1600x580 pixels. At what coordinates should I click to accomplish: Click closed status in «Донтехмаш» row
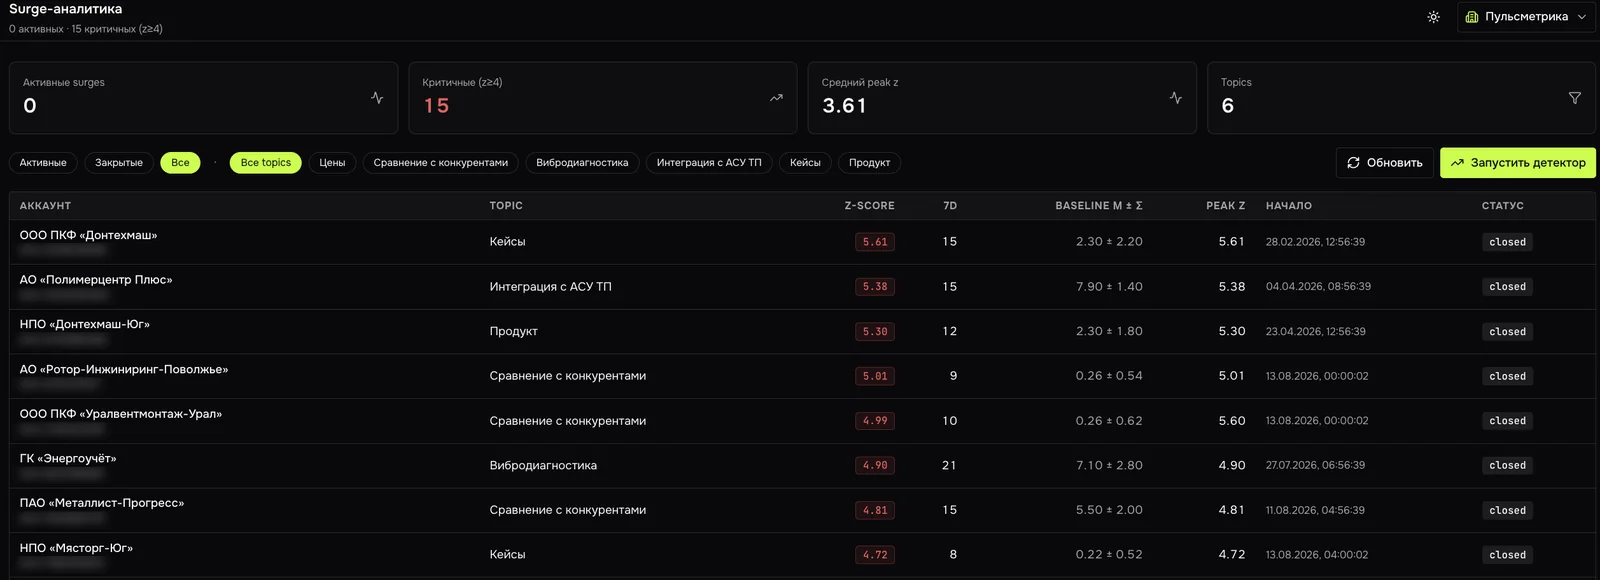pyautogui.click(x=1507, y=242)
